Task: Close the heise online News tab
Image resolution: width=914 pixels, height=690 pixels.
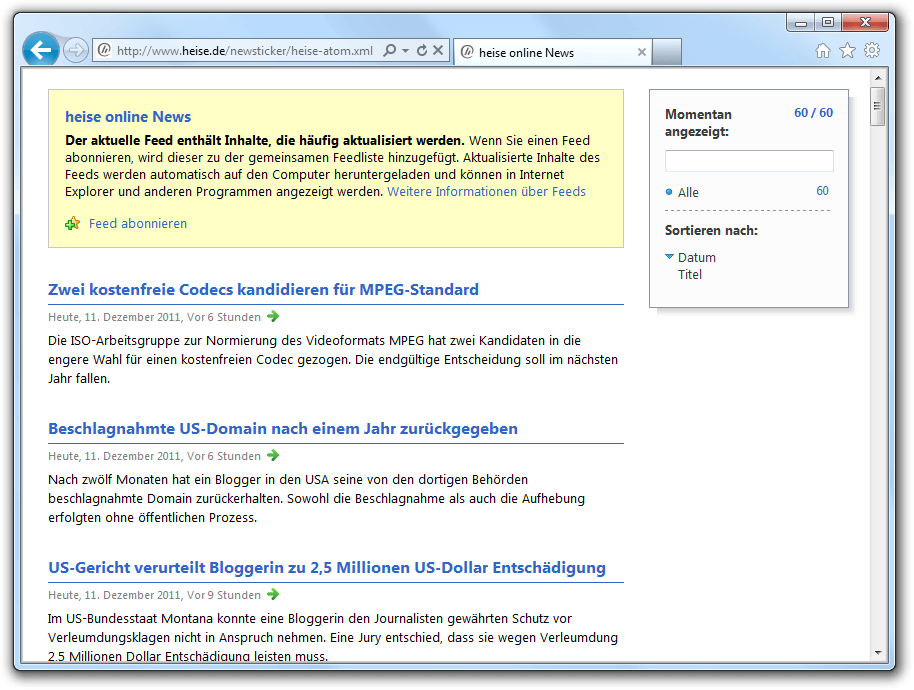Action: (x=642, y=52)
